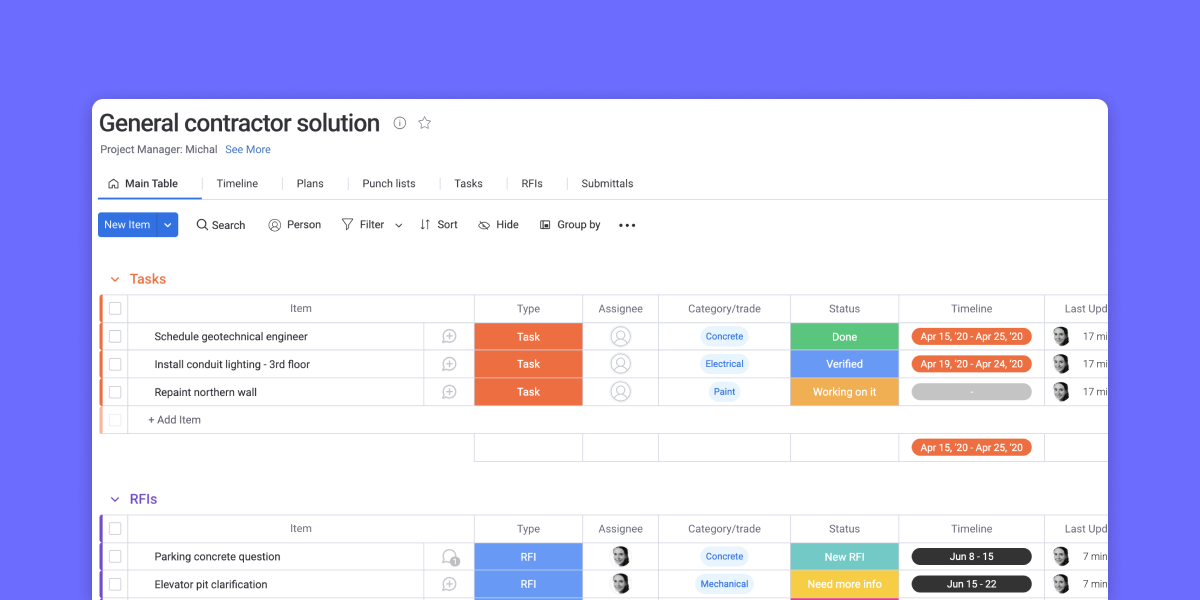
Task: Tick the Parking concrete question checkbox
Action: point(115,557)
